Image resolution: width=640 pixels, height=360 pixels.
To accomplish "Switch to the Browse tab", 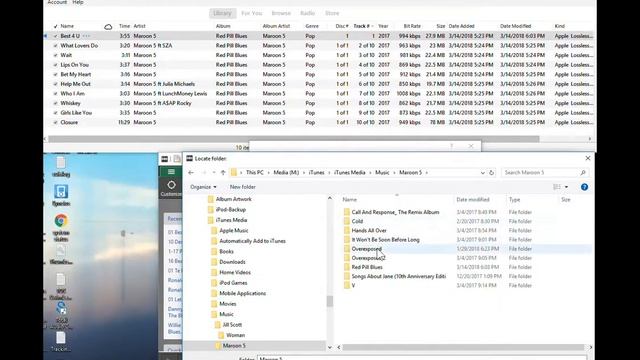I will pos(281,13).
